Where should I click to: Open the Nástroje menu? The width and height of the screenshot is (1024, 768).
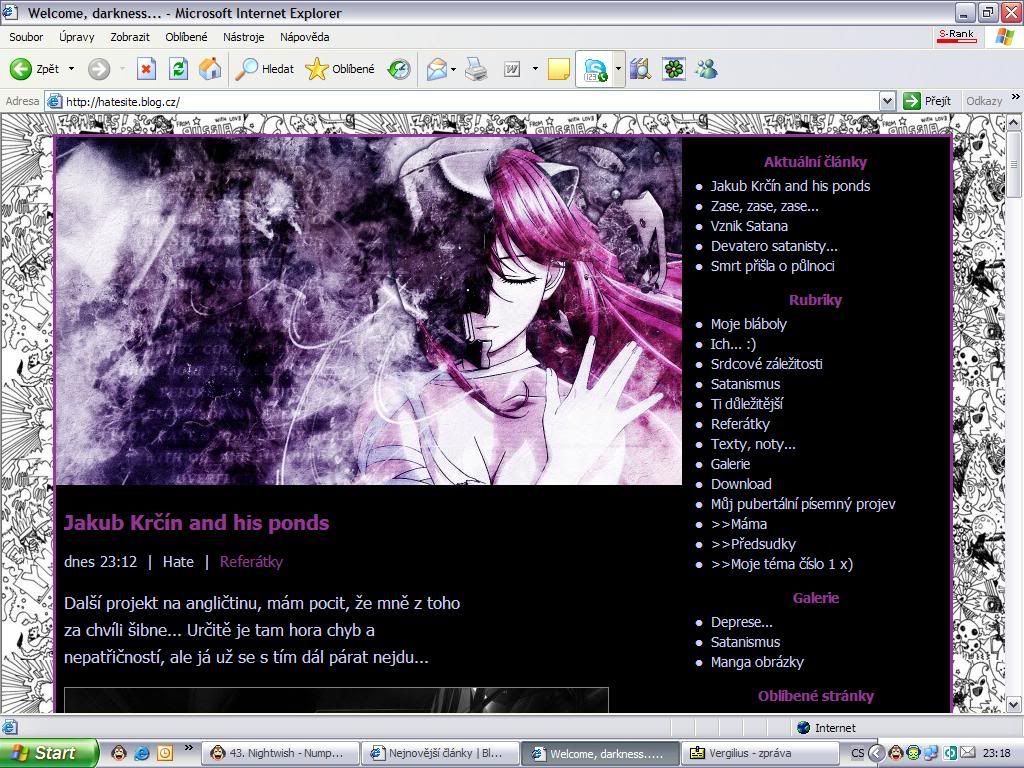tap(244, 37)
